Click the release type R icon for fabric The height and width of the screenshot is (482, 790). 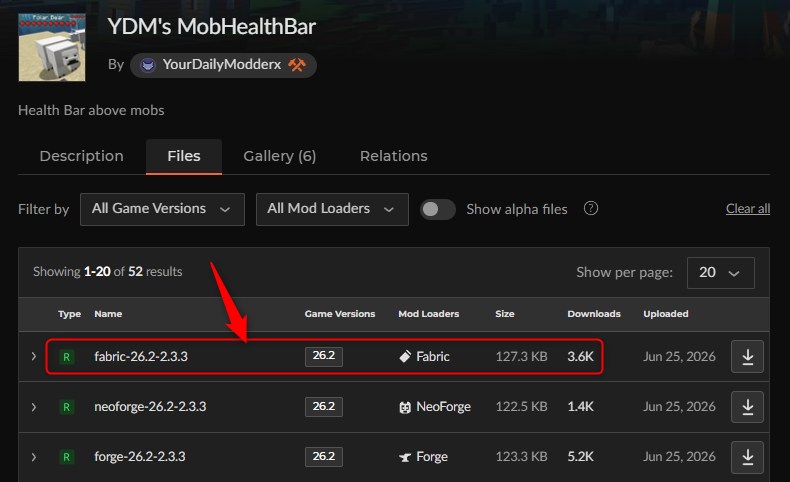[67, 357]
